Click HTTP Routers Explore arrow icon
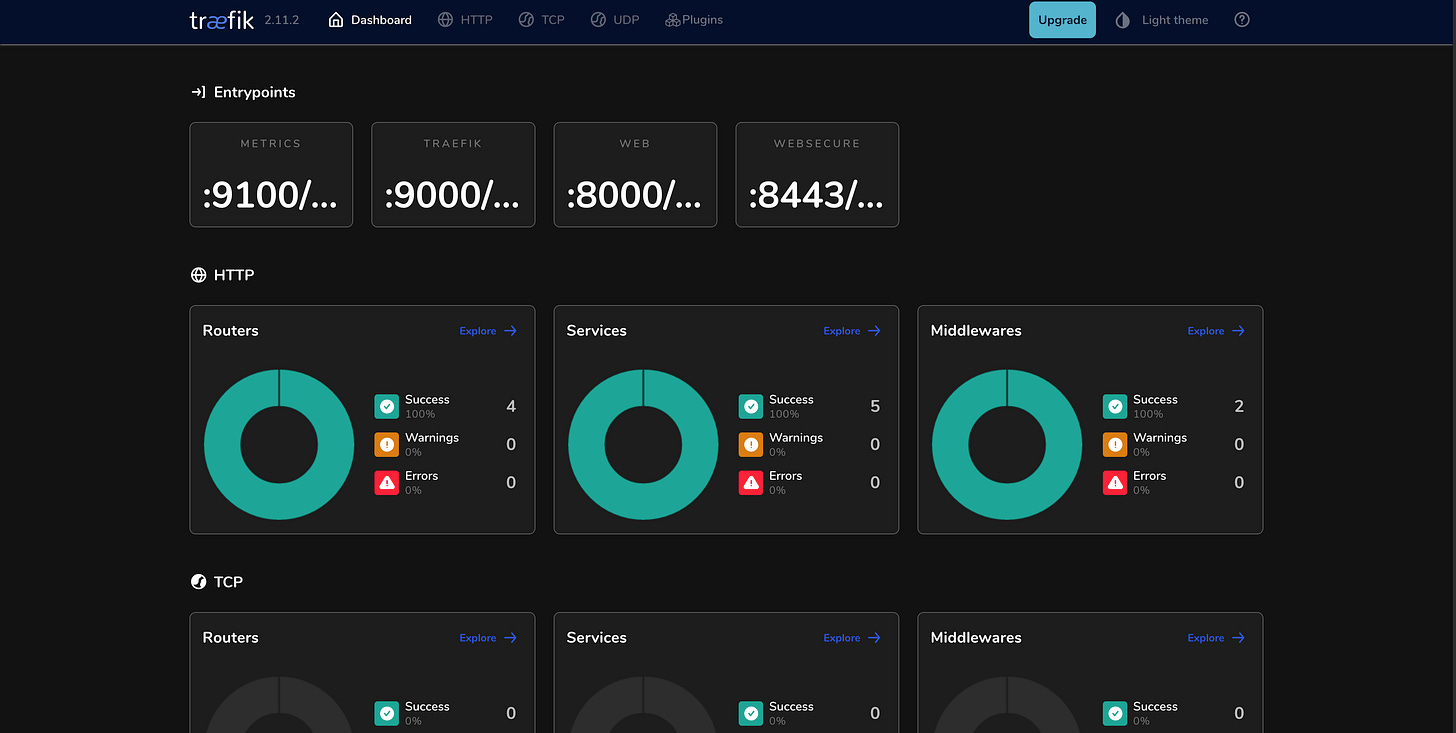This screenshot has height=733, width=1456. [510, 331]
